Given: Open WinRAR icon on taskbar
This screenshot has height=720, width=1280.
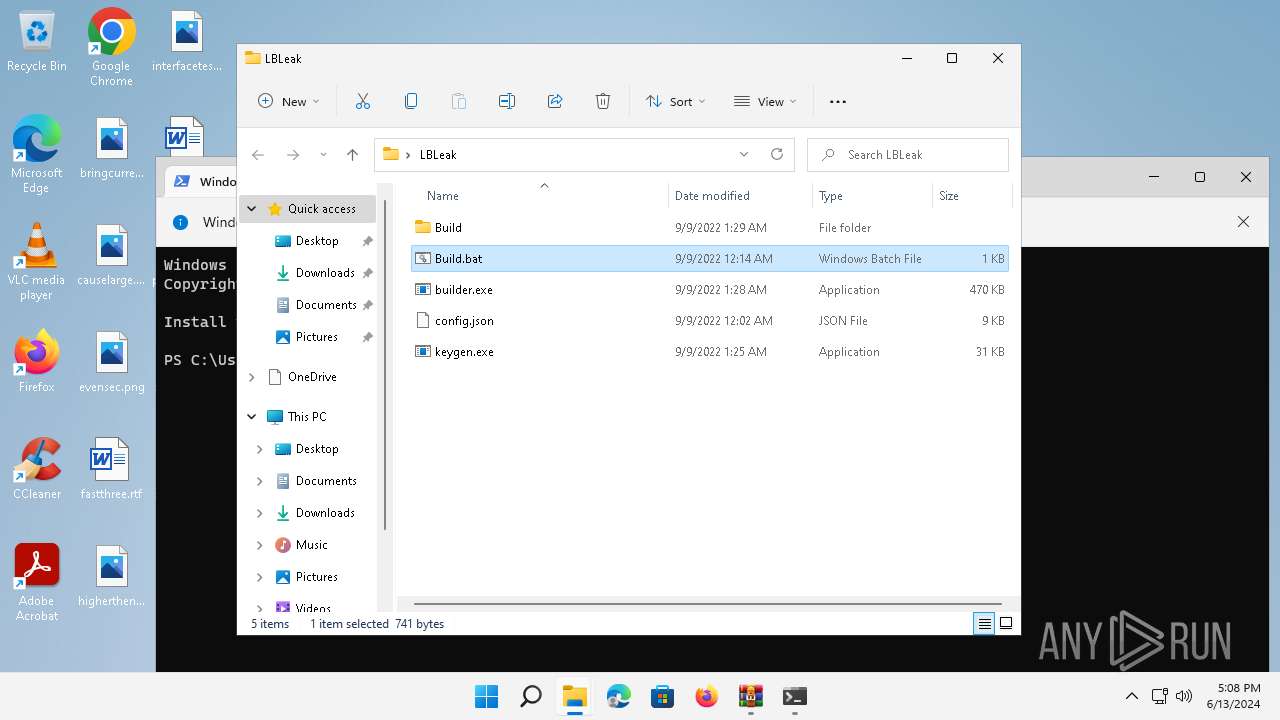Looking at the screenshot, I should click(750, 696).
